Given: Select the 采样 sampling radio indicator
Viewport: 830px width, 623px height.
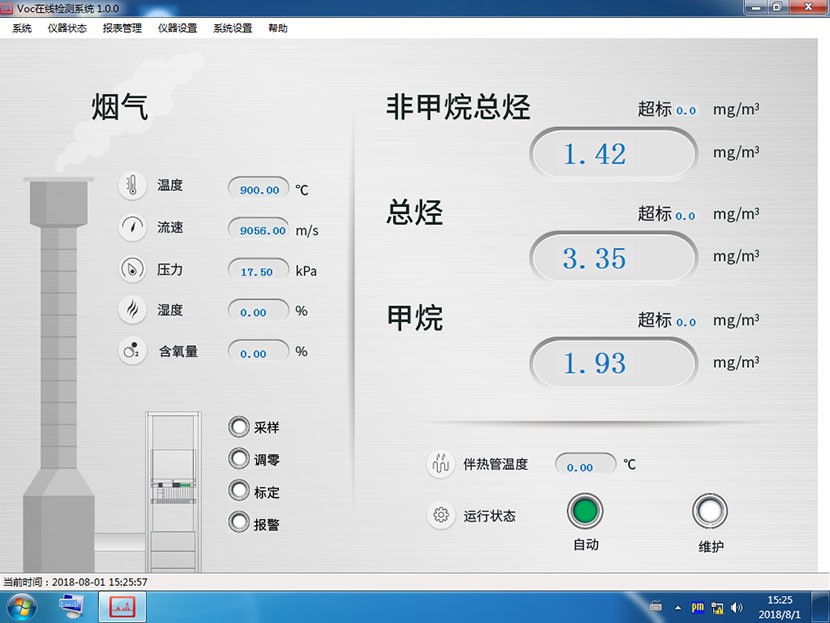Looking at the screenshot, I should (x=239, y=428).
